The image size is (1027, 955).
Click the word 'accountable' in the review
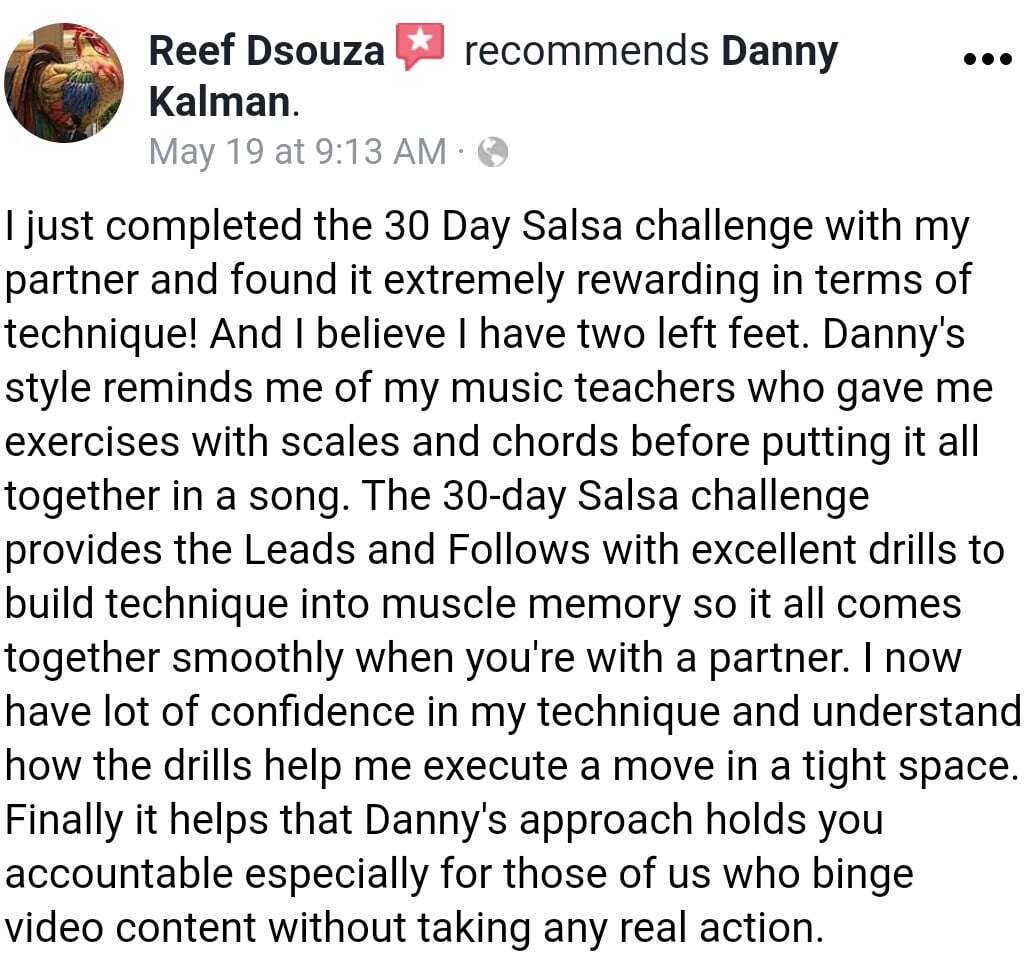pos(119,874)
